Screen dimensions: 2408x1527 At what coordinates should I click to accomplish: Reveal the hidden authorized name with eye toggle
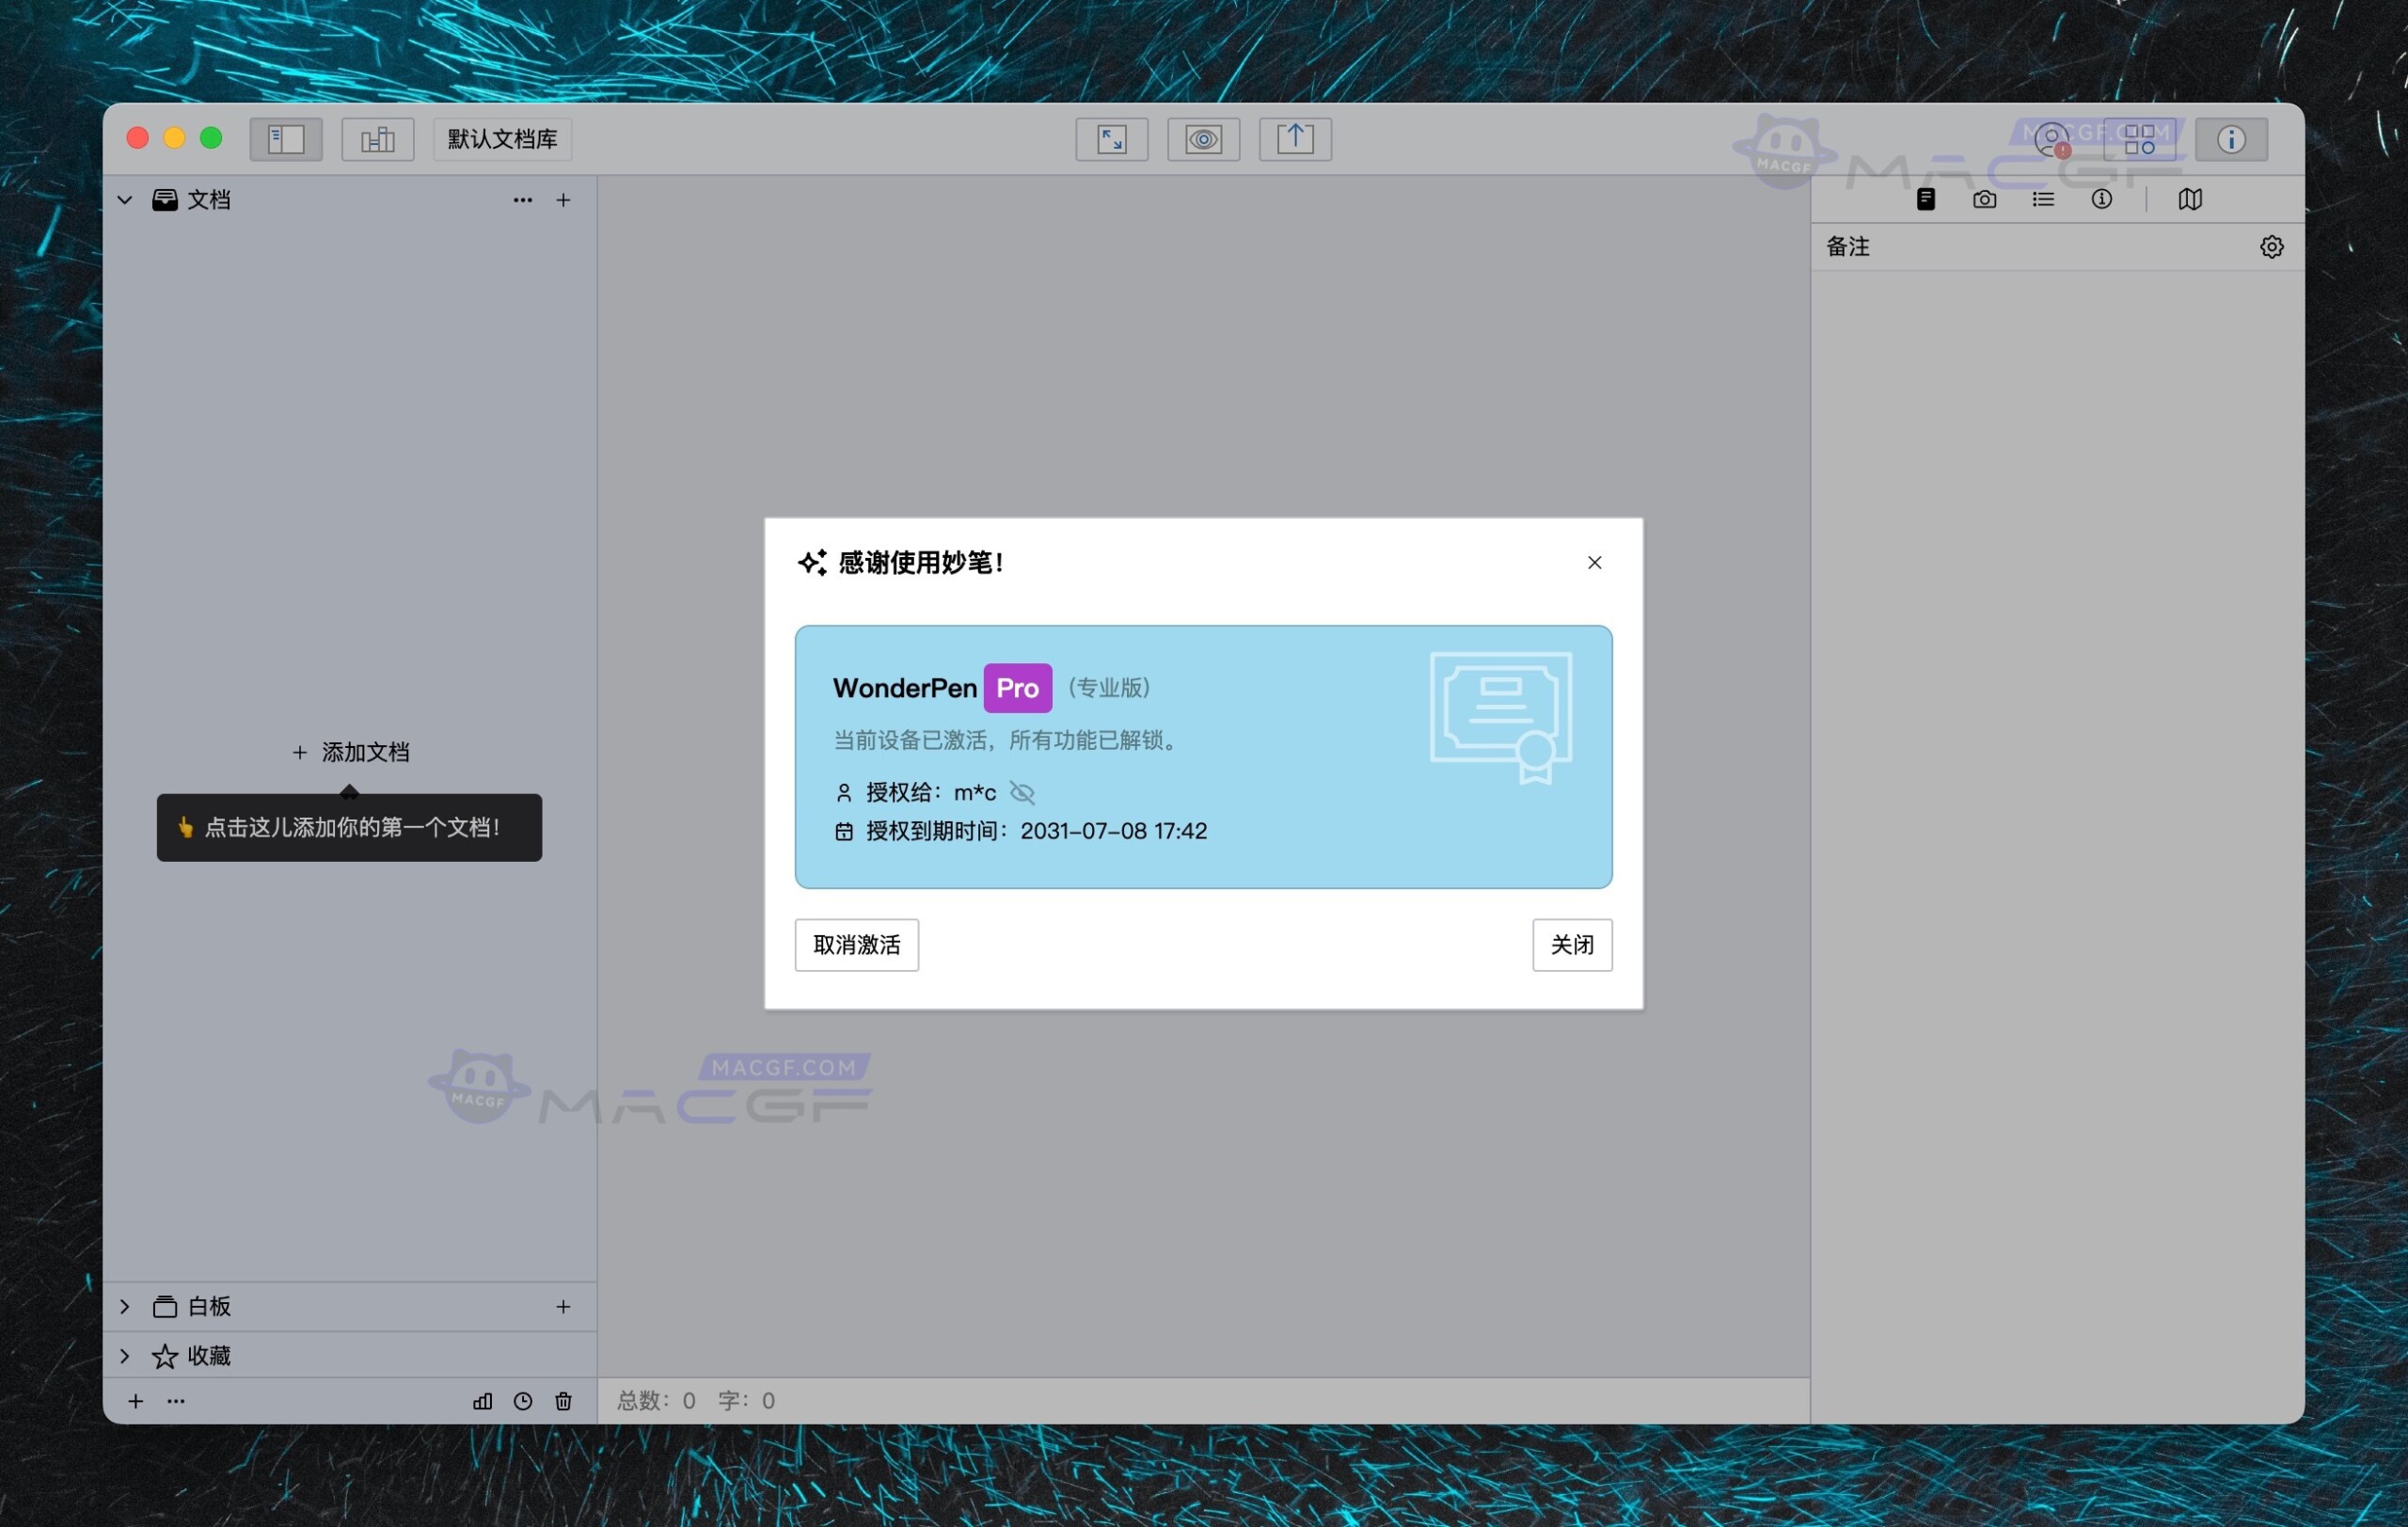click(1023, 793)
